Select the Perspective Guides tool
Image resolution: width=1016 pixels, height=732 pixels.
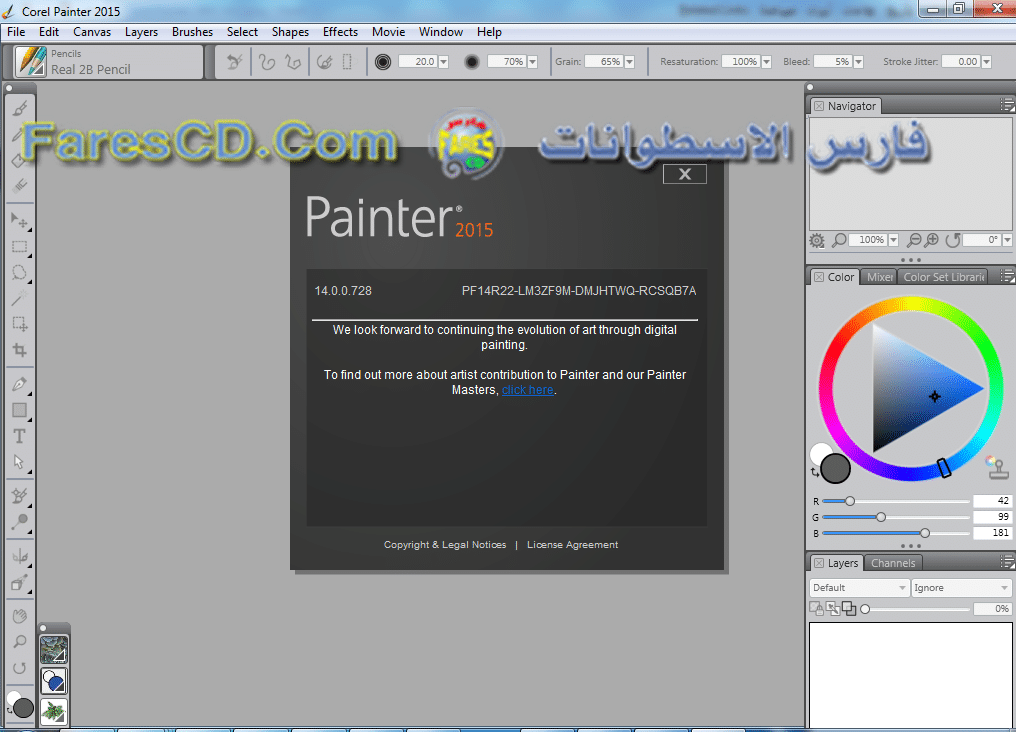(19, 582)
